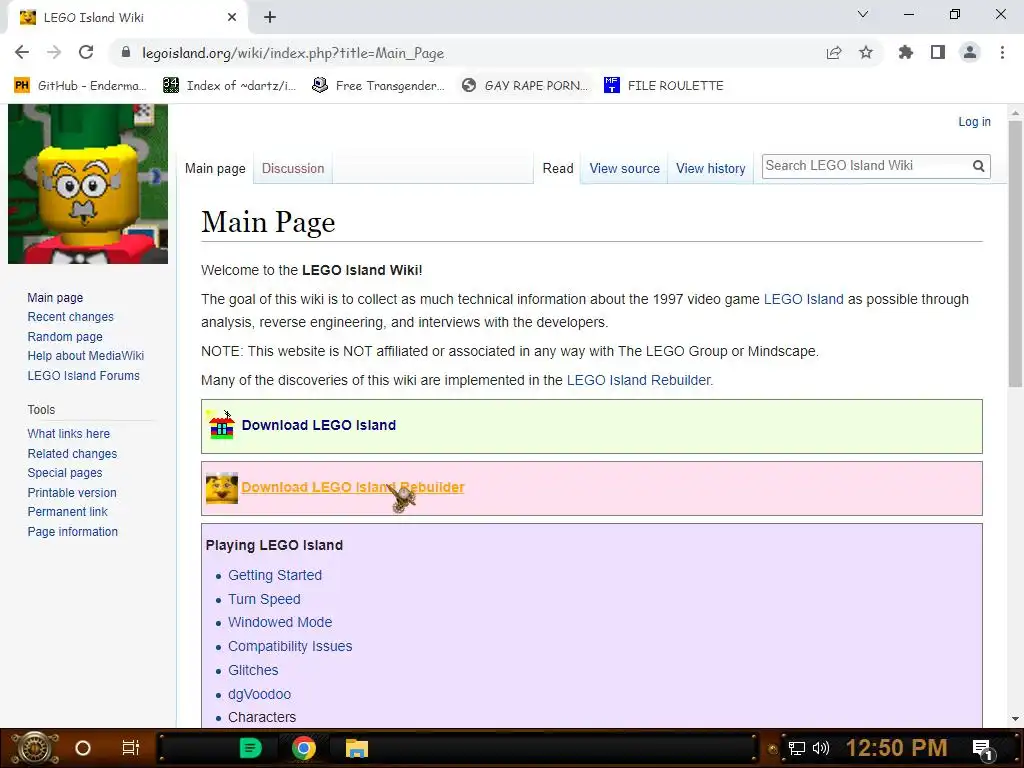1024x768 pixels.
Task: Open the View history tab
Action: click(711, 168)
